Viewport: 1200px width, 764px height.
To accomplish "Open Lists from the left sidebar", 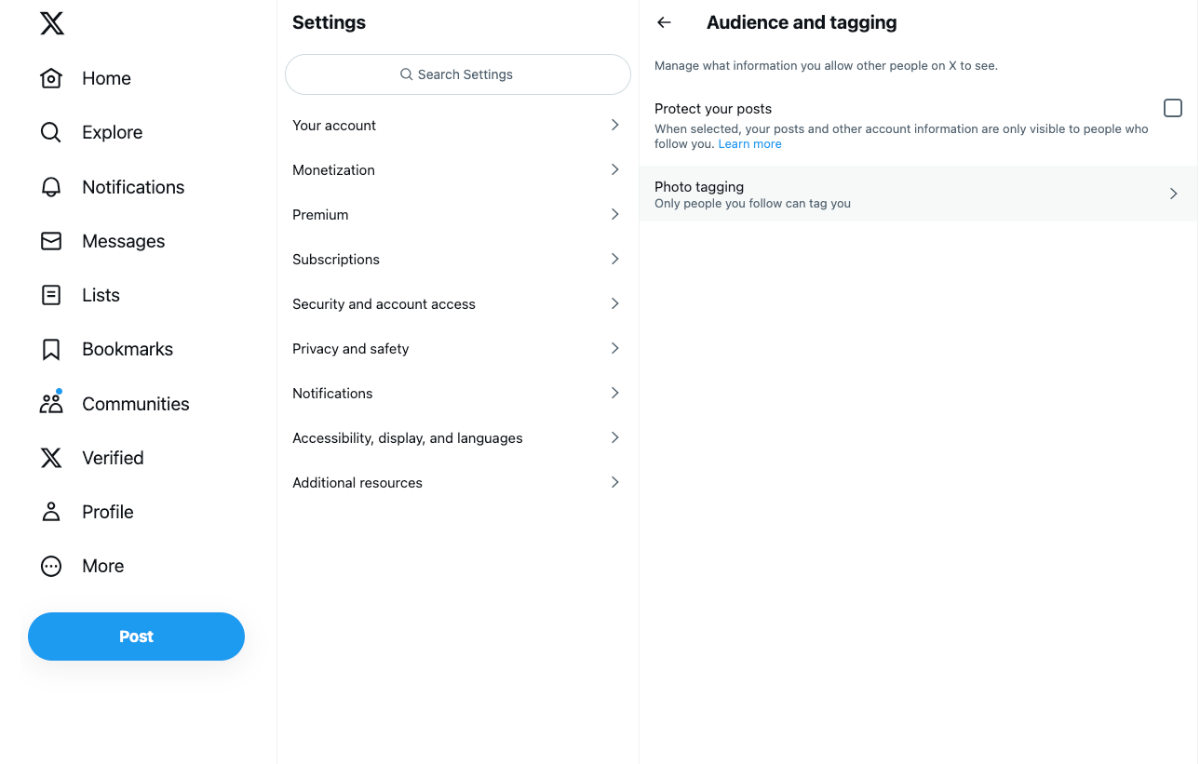I will pyautogui.click(x=51, y=294).
